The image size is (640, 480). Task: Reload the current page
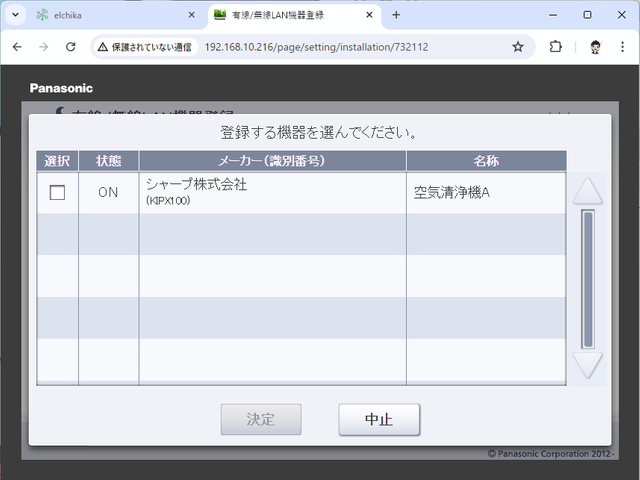(x=70, y=47)
